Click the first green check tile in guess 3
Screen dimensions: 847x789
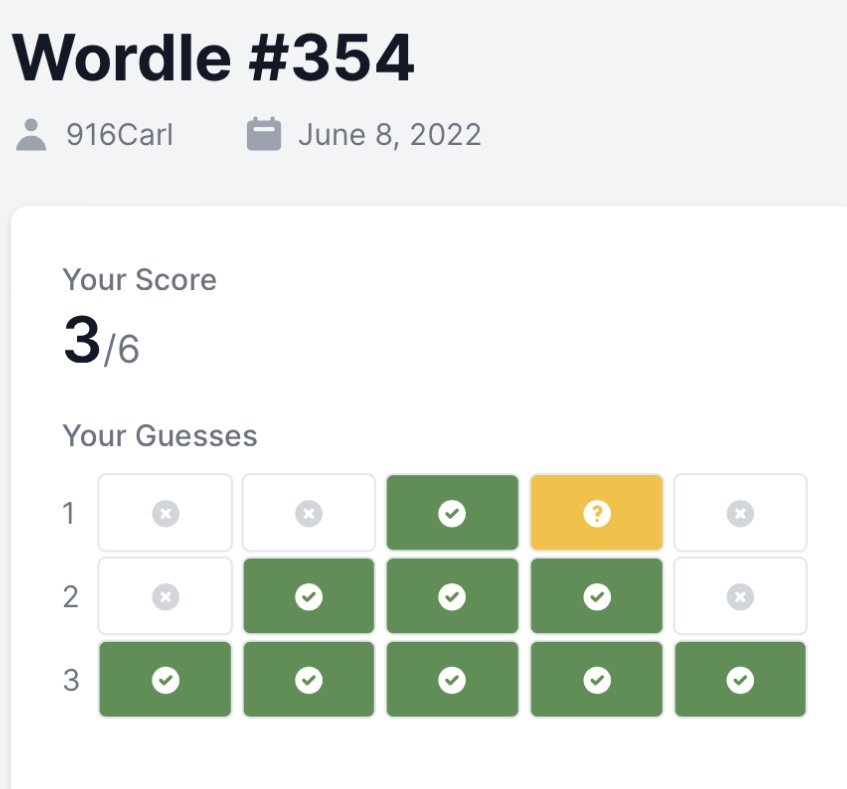[x=165, y=679]
